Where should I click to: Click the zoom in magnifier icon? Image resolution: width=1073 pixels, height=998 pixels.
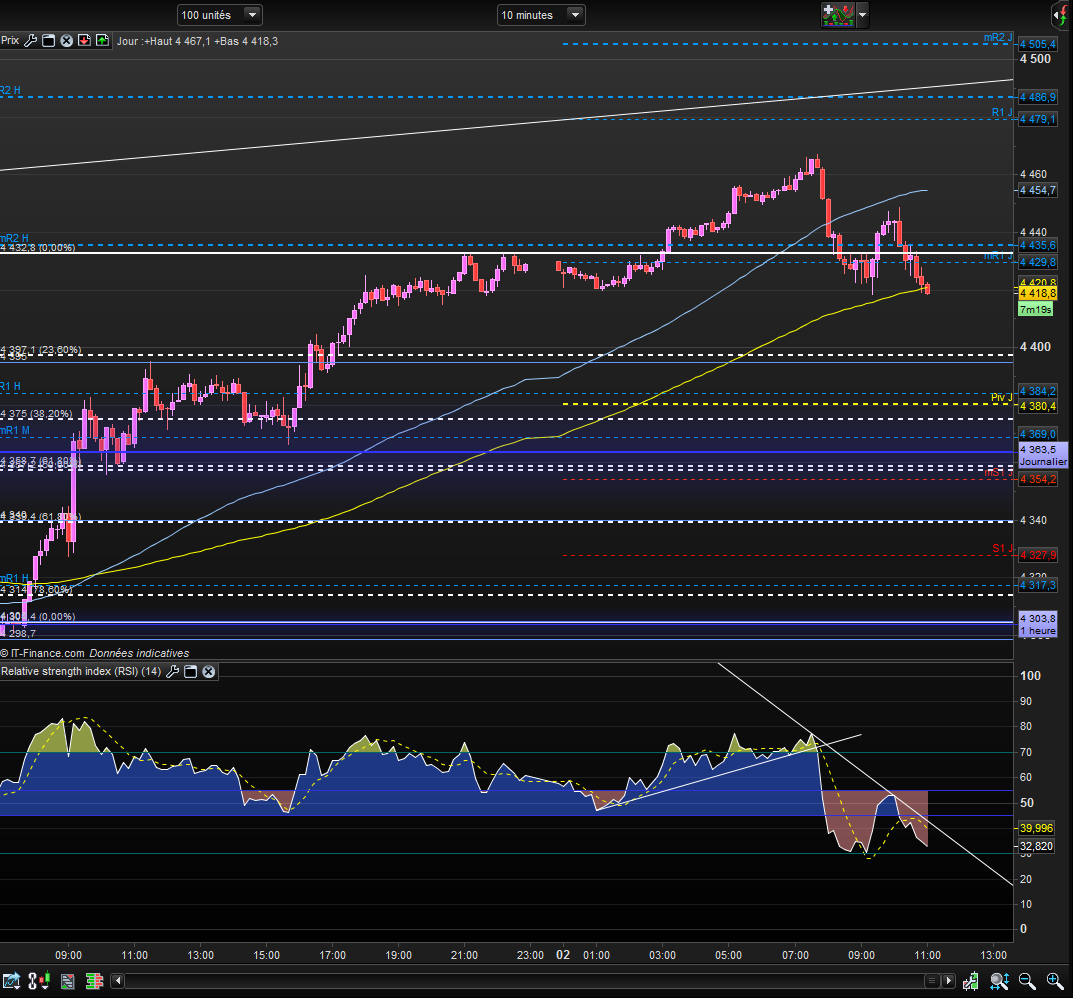(1054, 981)
